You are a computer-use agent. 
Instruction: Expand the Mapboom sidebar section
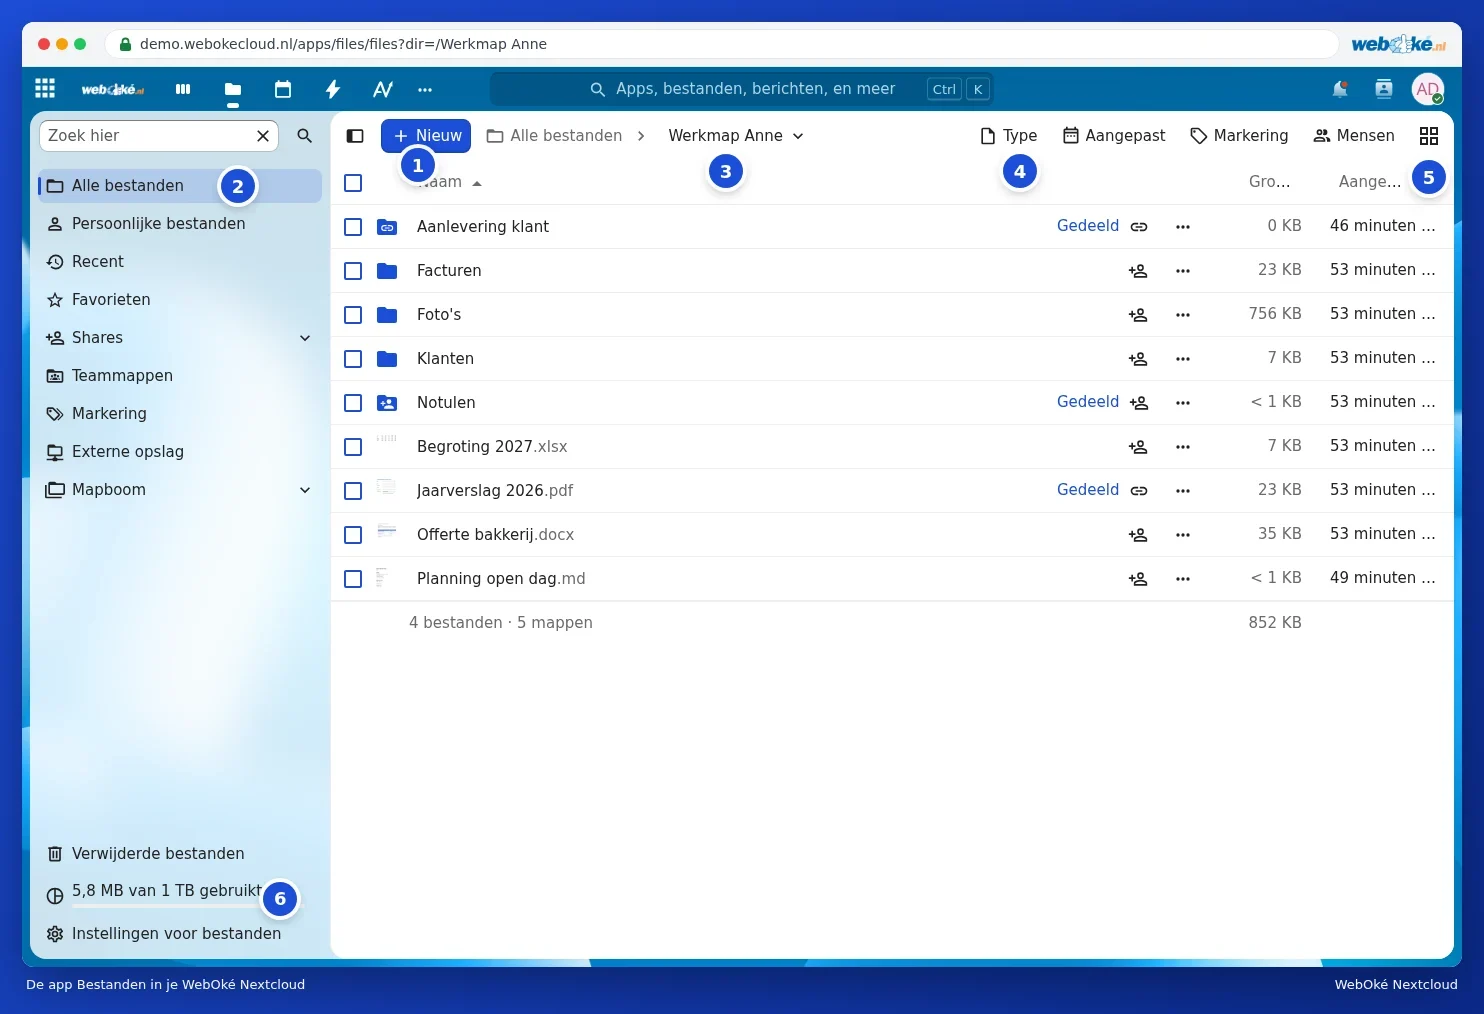tap(305, 490)
